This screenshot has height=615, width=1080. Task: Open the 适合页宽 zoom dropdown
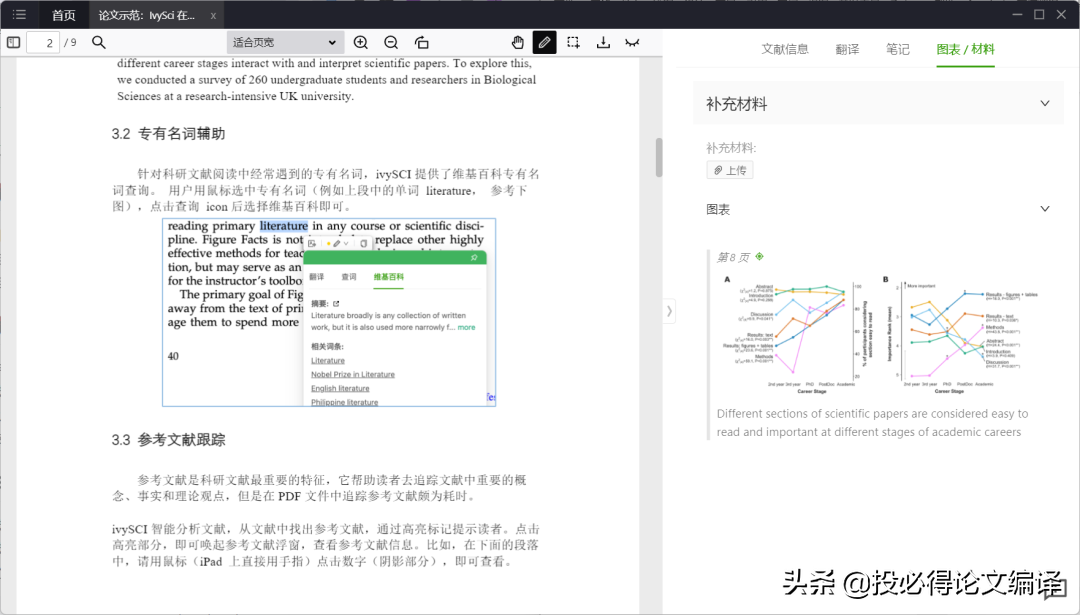point(285,43)
